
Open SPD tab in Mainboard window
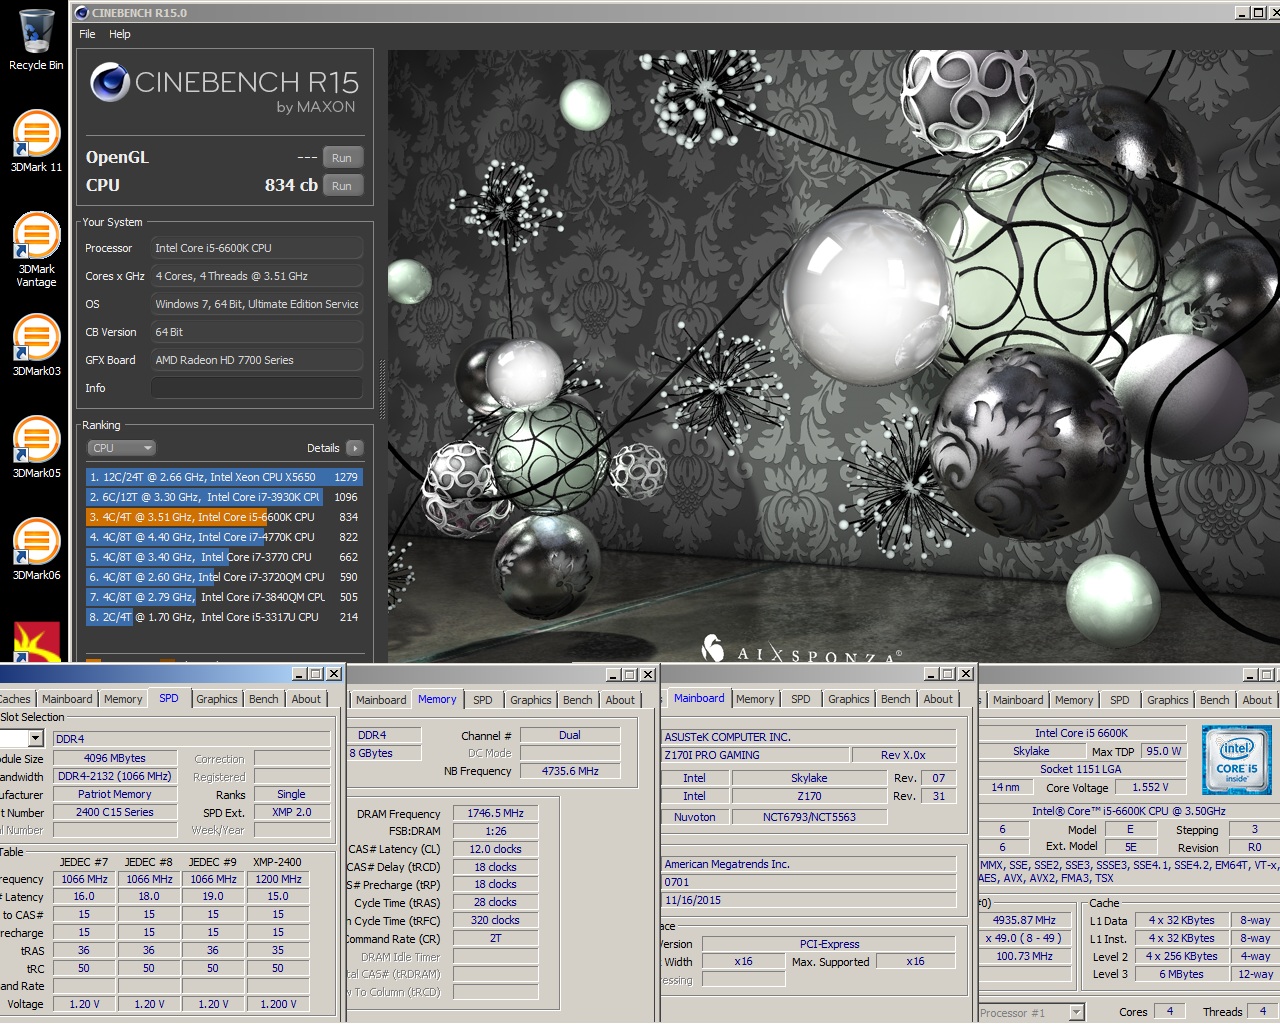[x=801, y=699]
